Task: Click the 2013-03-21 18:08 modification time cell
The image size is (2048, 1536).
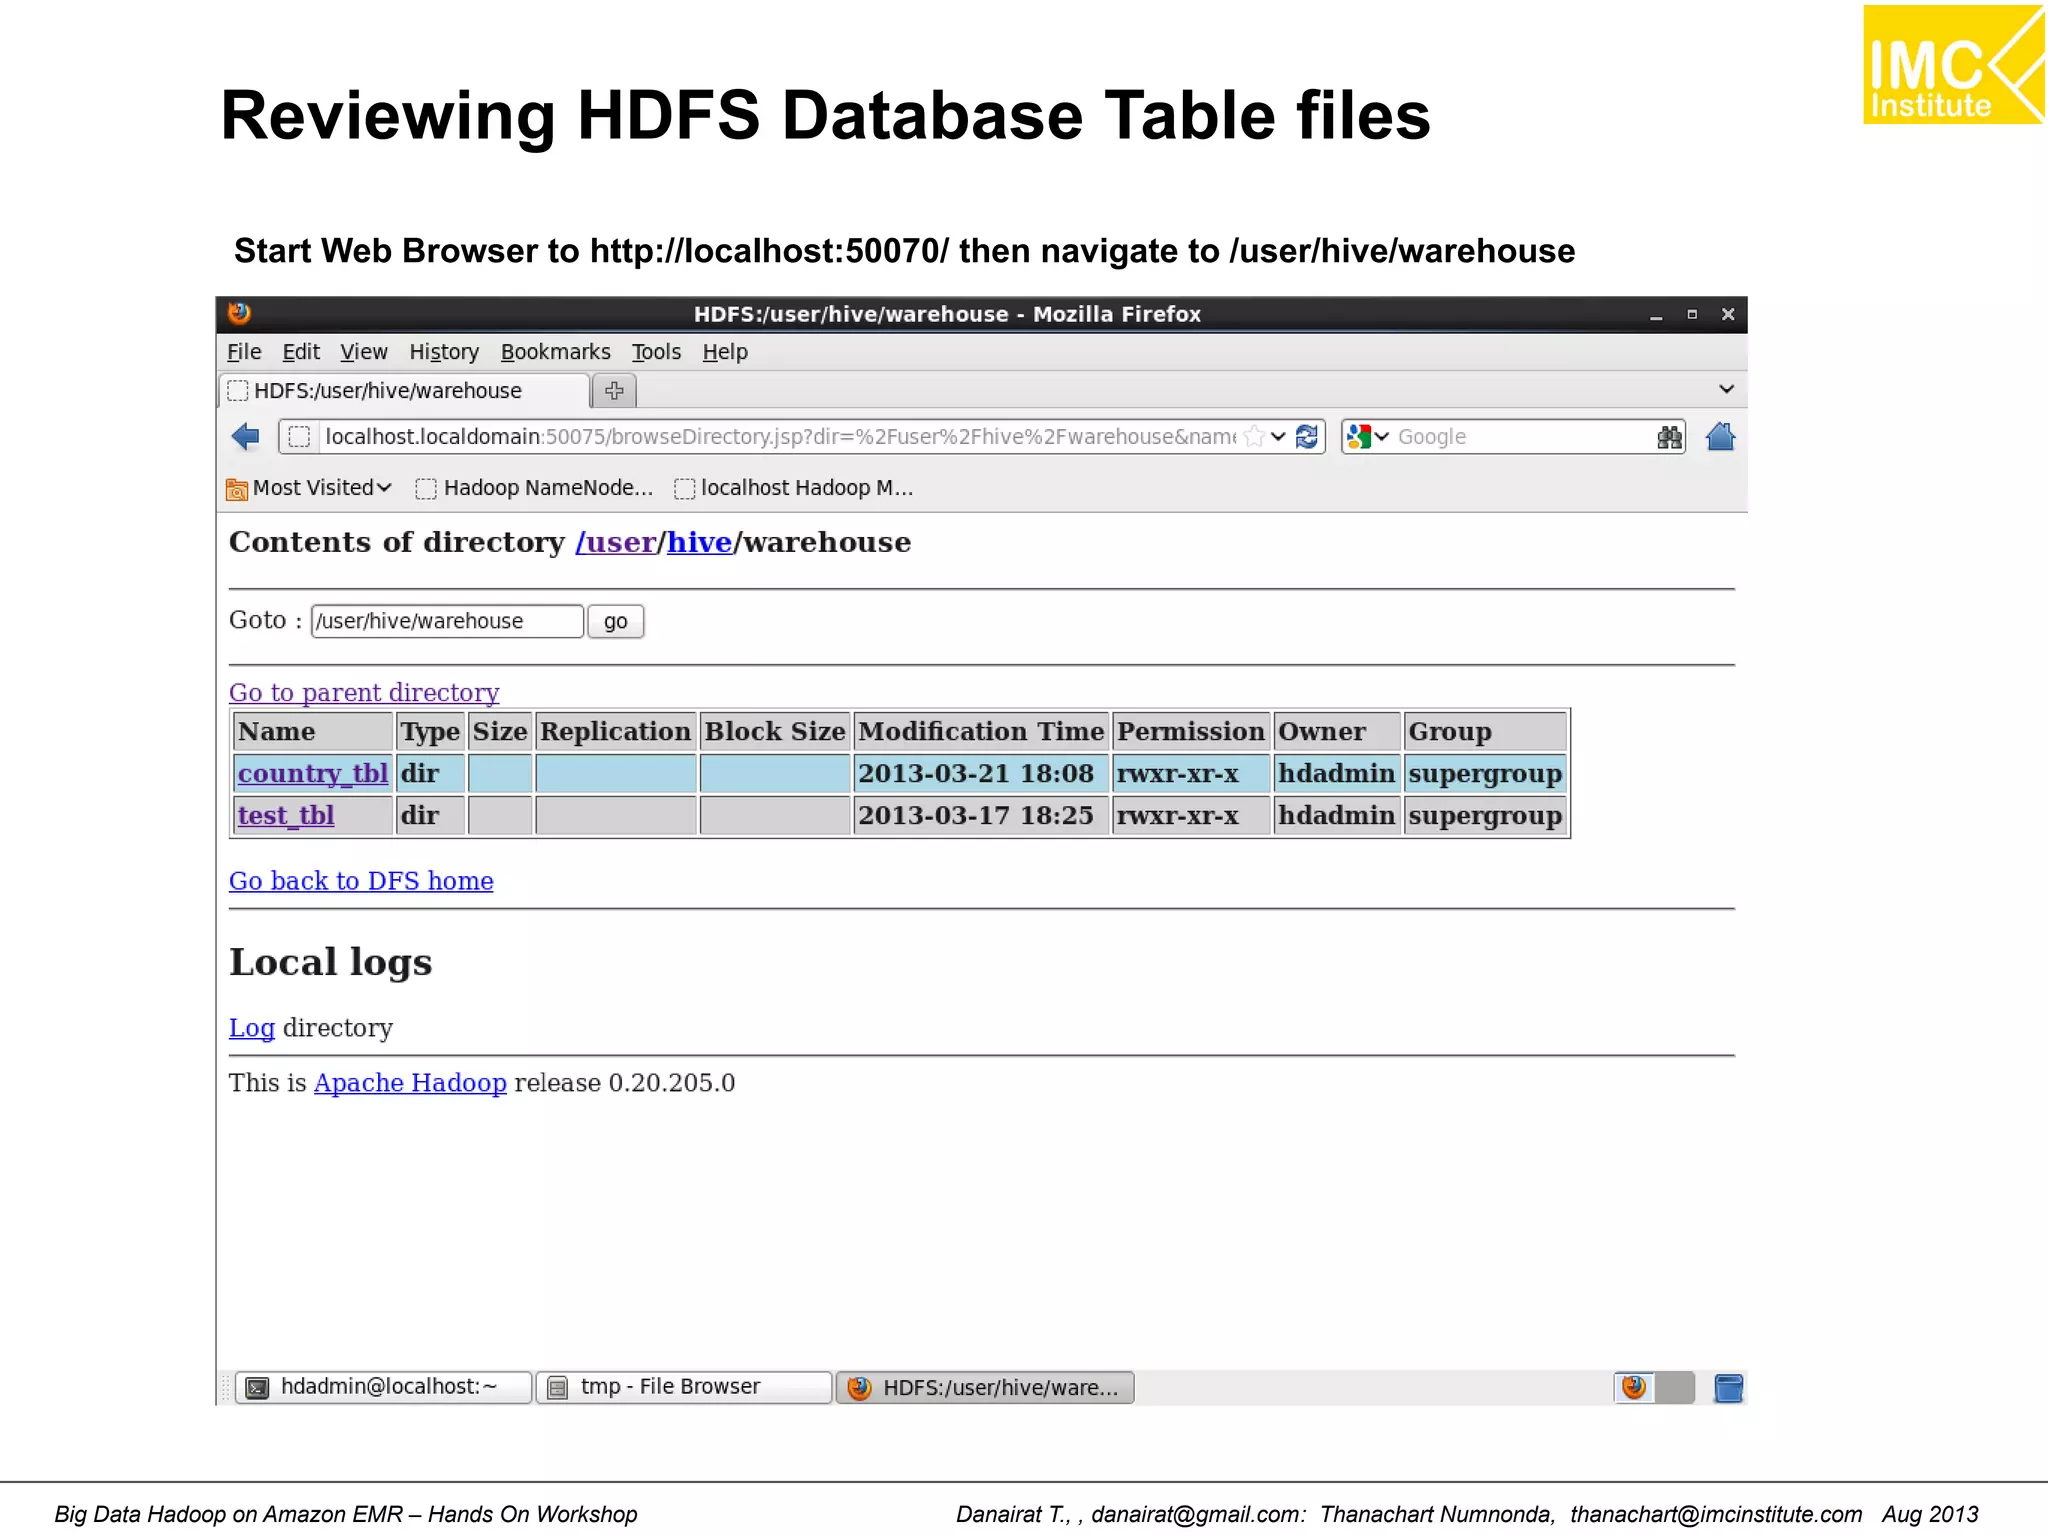Action: click(x=981, y=774)
